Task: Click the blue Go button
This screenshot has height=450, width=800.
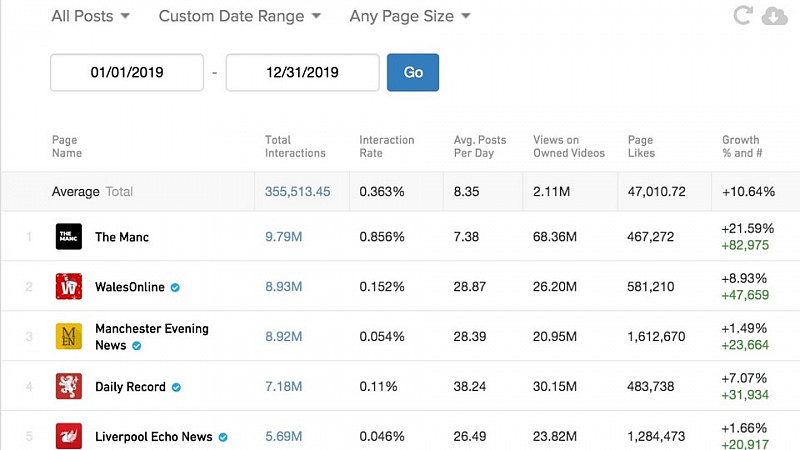Action: click(x=413, y=72)
